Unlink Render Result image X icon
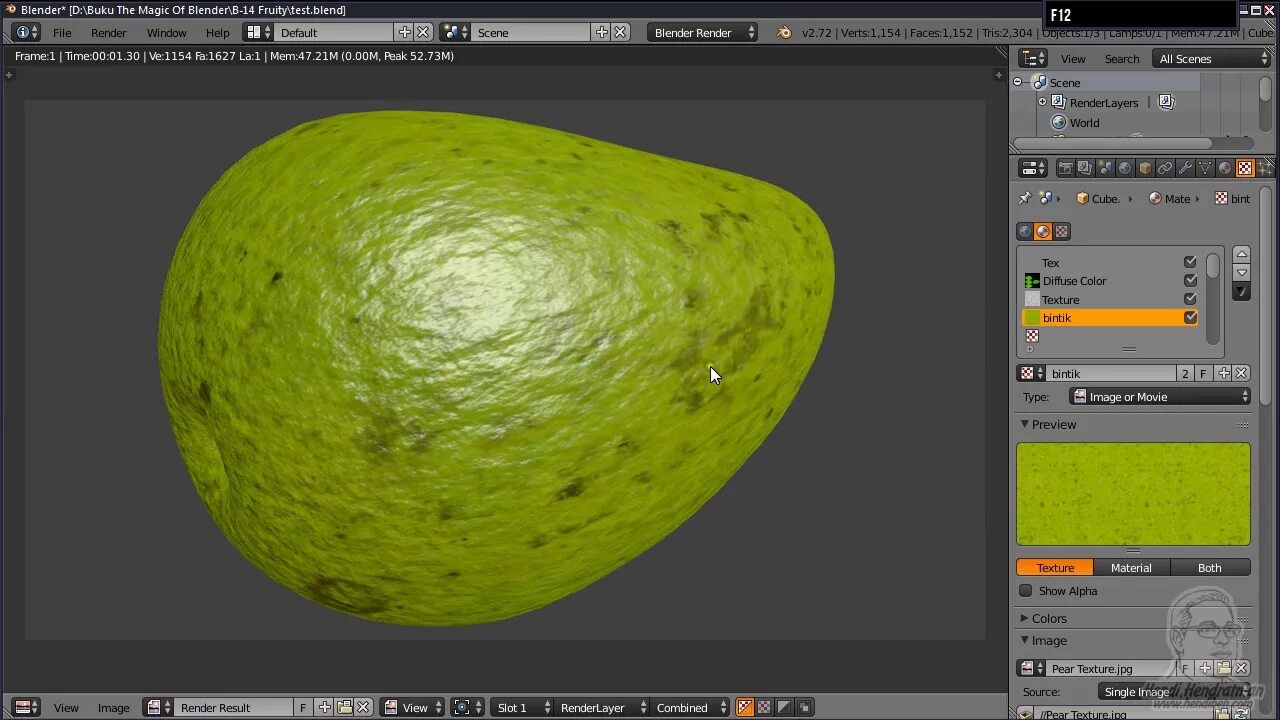The height and width of the screenshot is (720, 1280). tap(363, 707)
